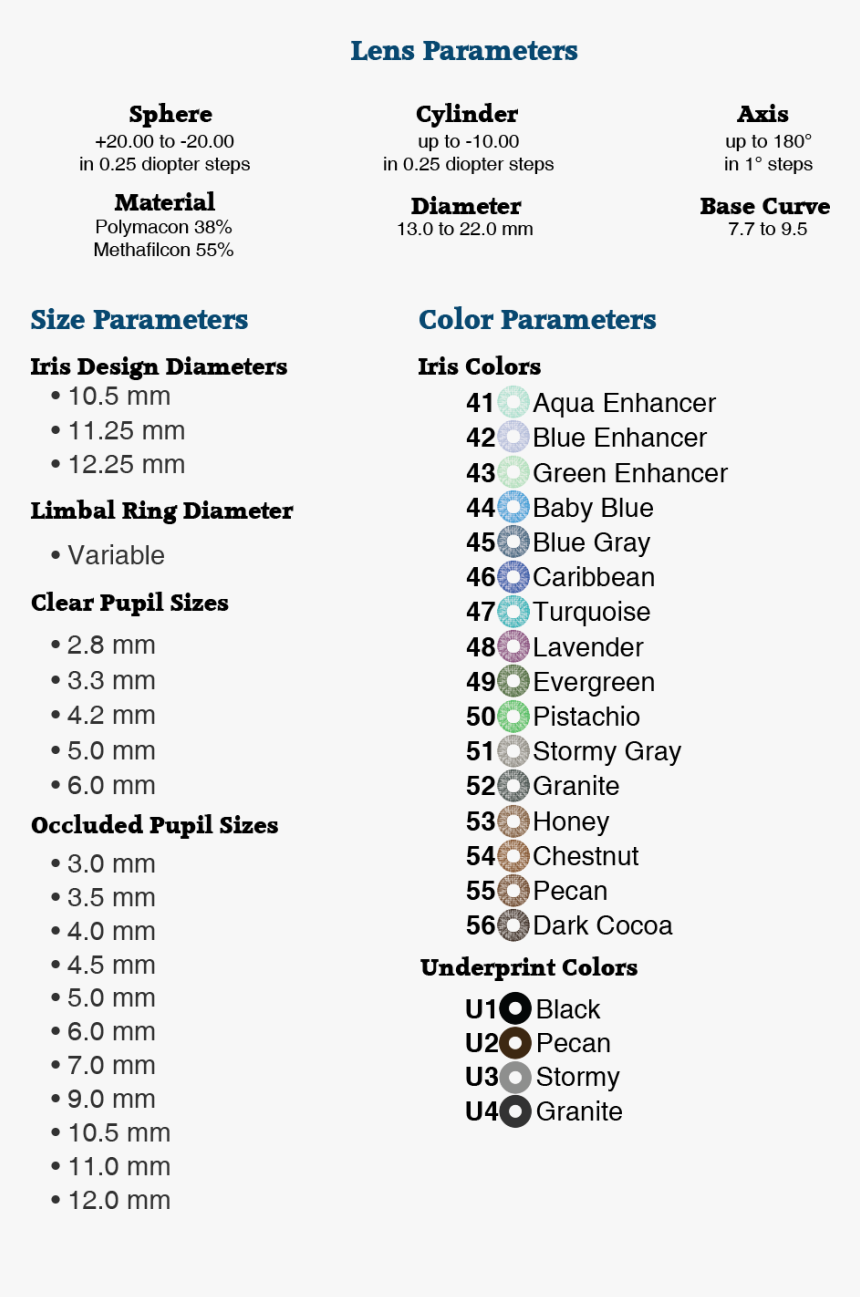Pick the Pistachio iris icon

pyautogui.click(x=513, y=716)
